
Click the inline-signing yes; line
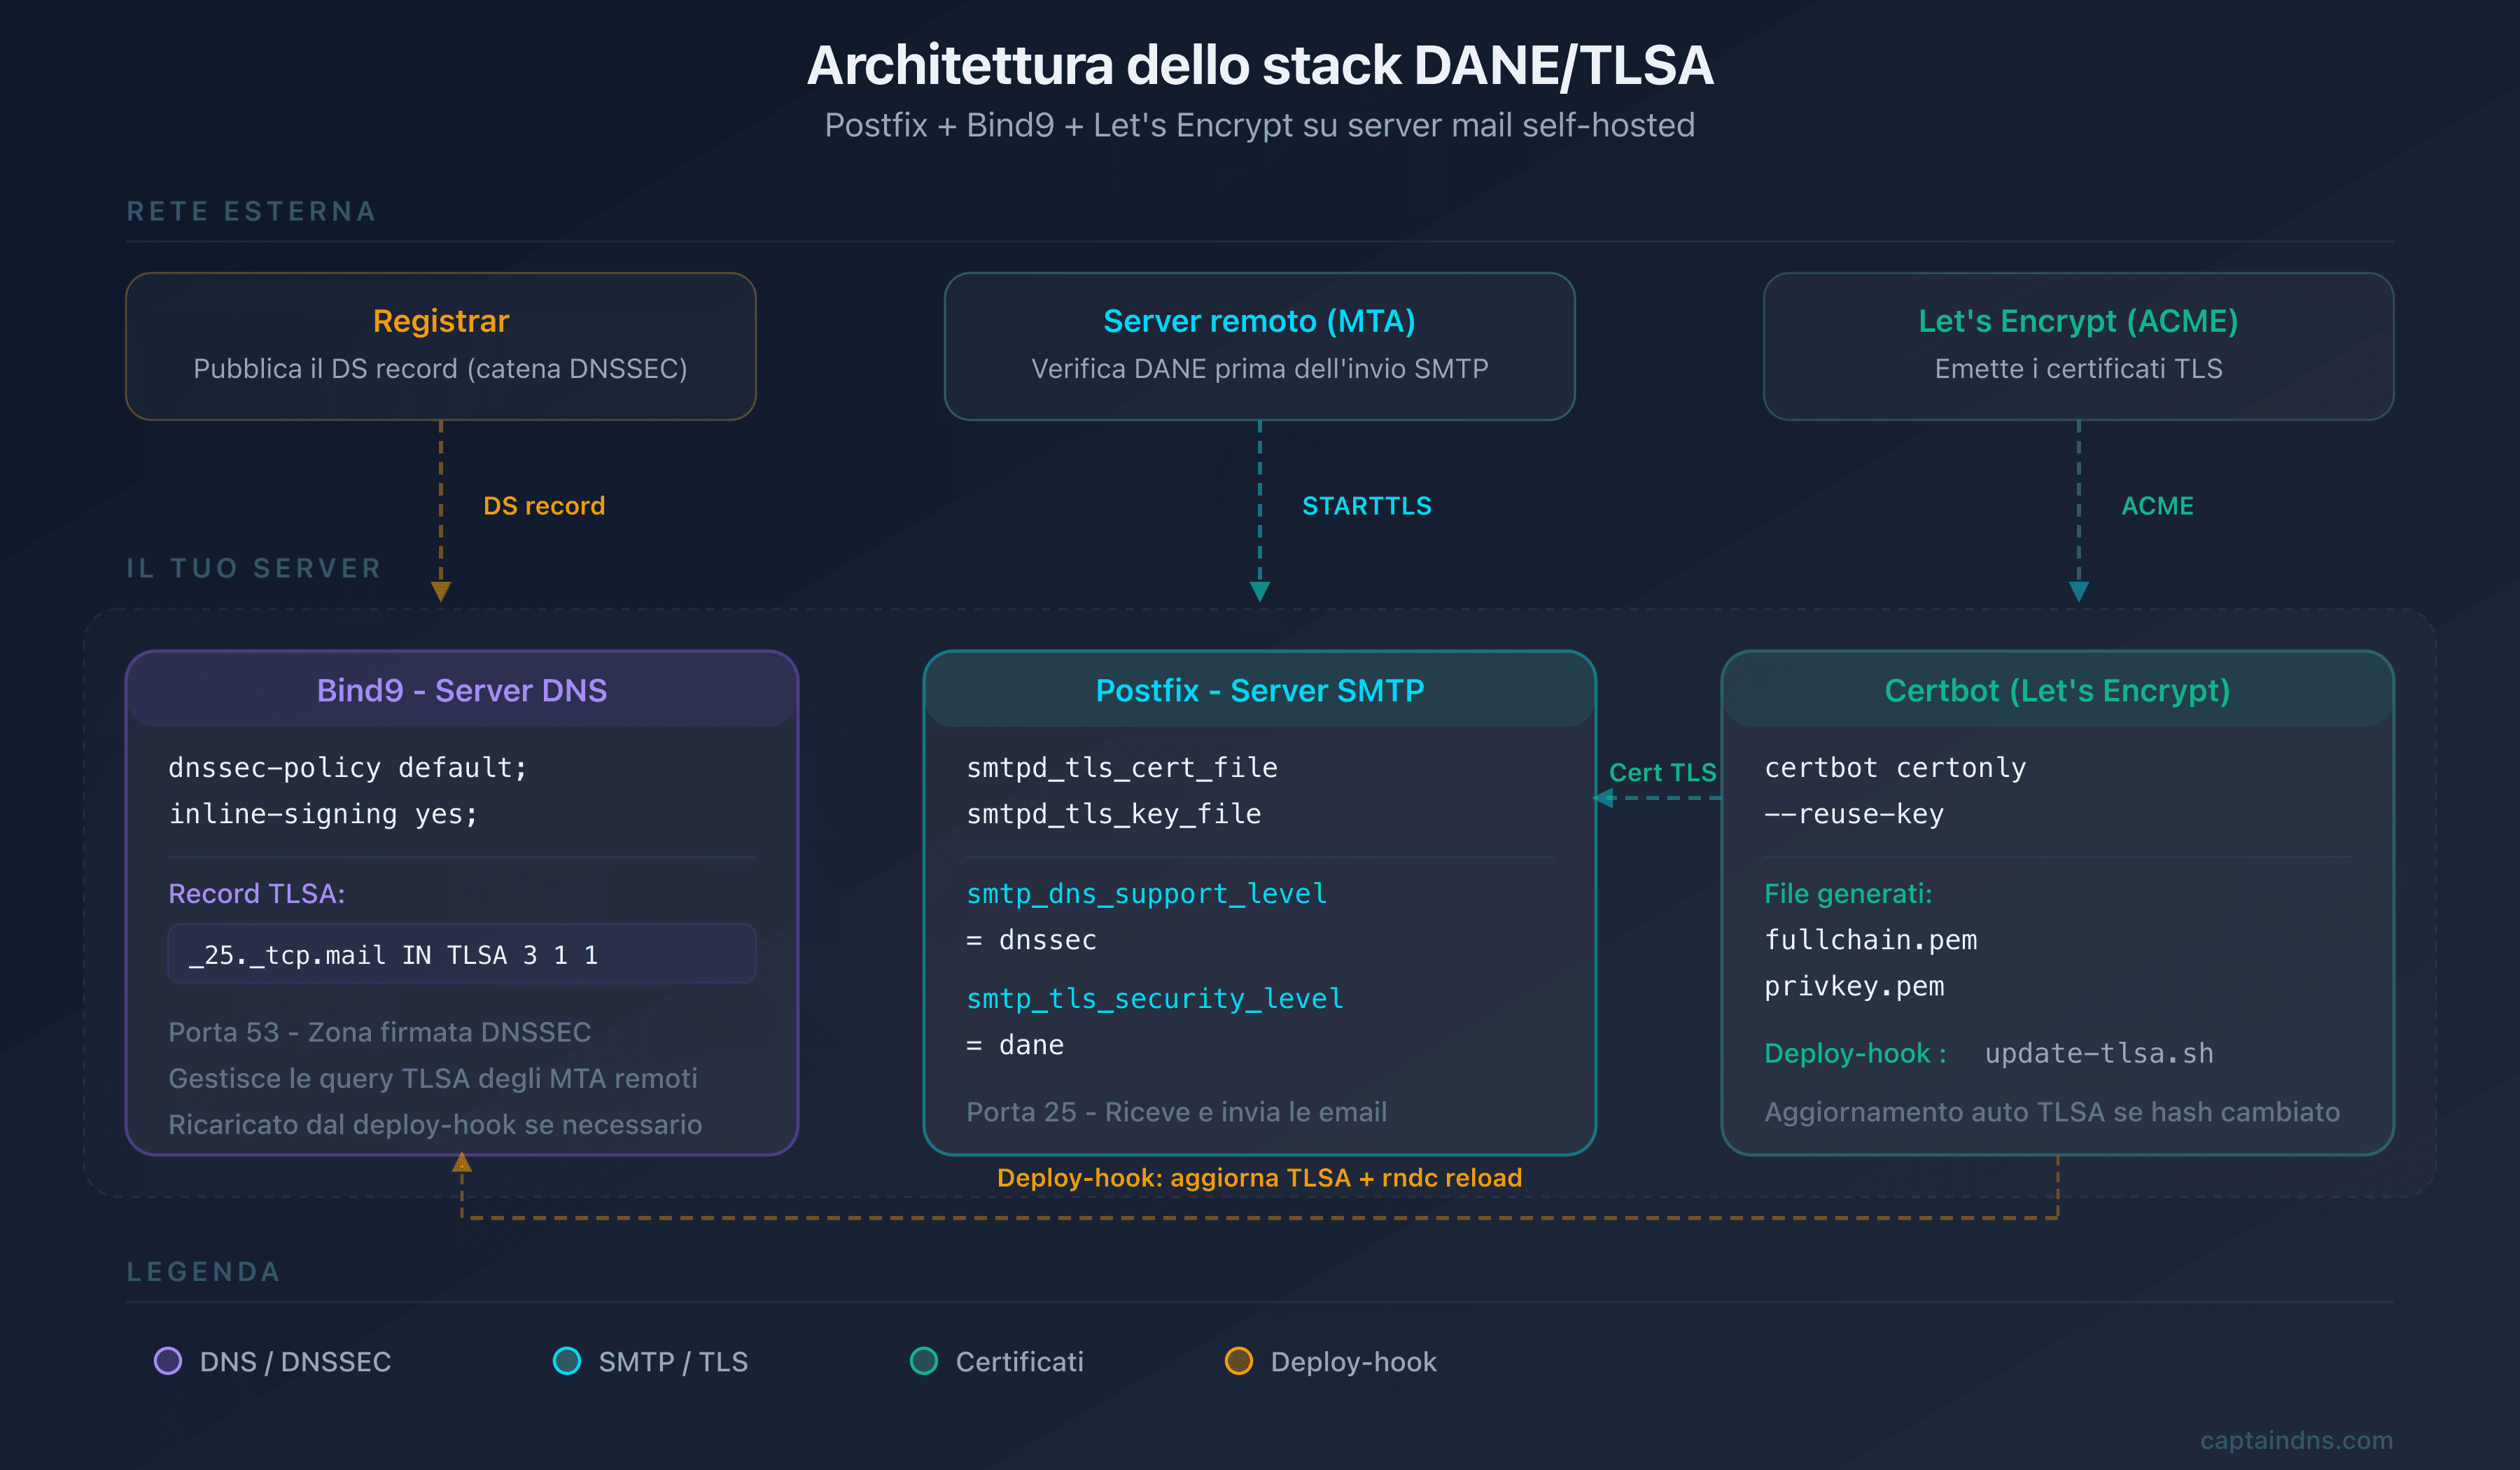tap(324, 814)
